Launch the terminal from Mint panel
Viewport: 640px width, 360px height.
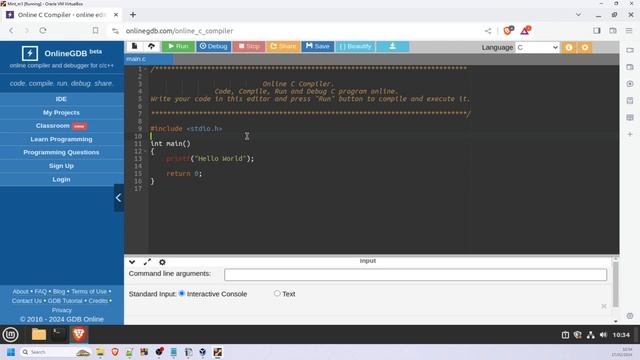pyautogui.click(x=58, y=335)
